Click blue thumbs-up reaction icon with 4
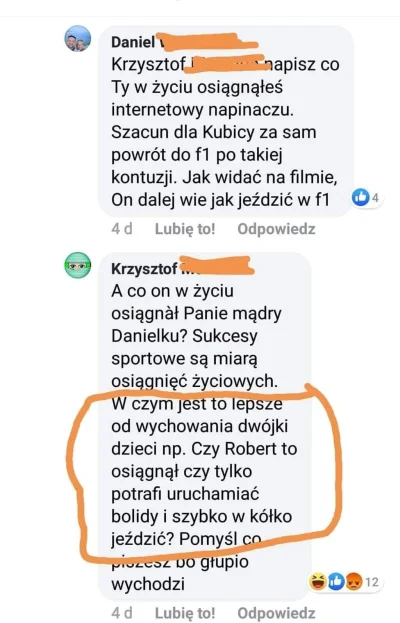This screenshot has height=623, width=400. coord(361,197)
